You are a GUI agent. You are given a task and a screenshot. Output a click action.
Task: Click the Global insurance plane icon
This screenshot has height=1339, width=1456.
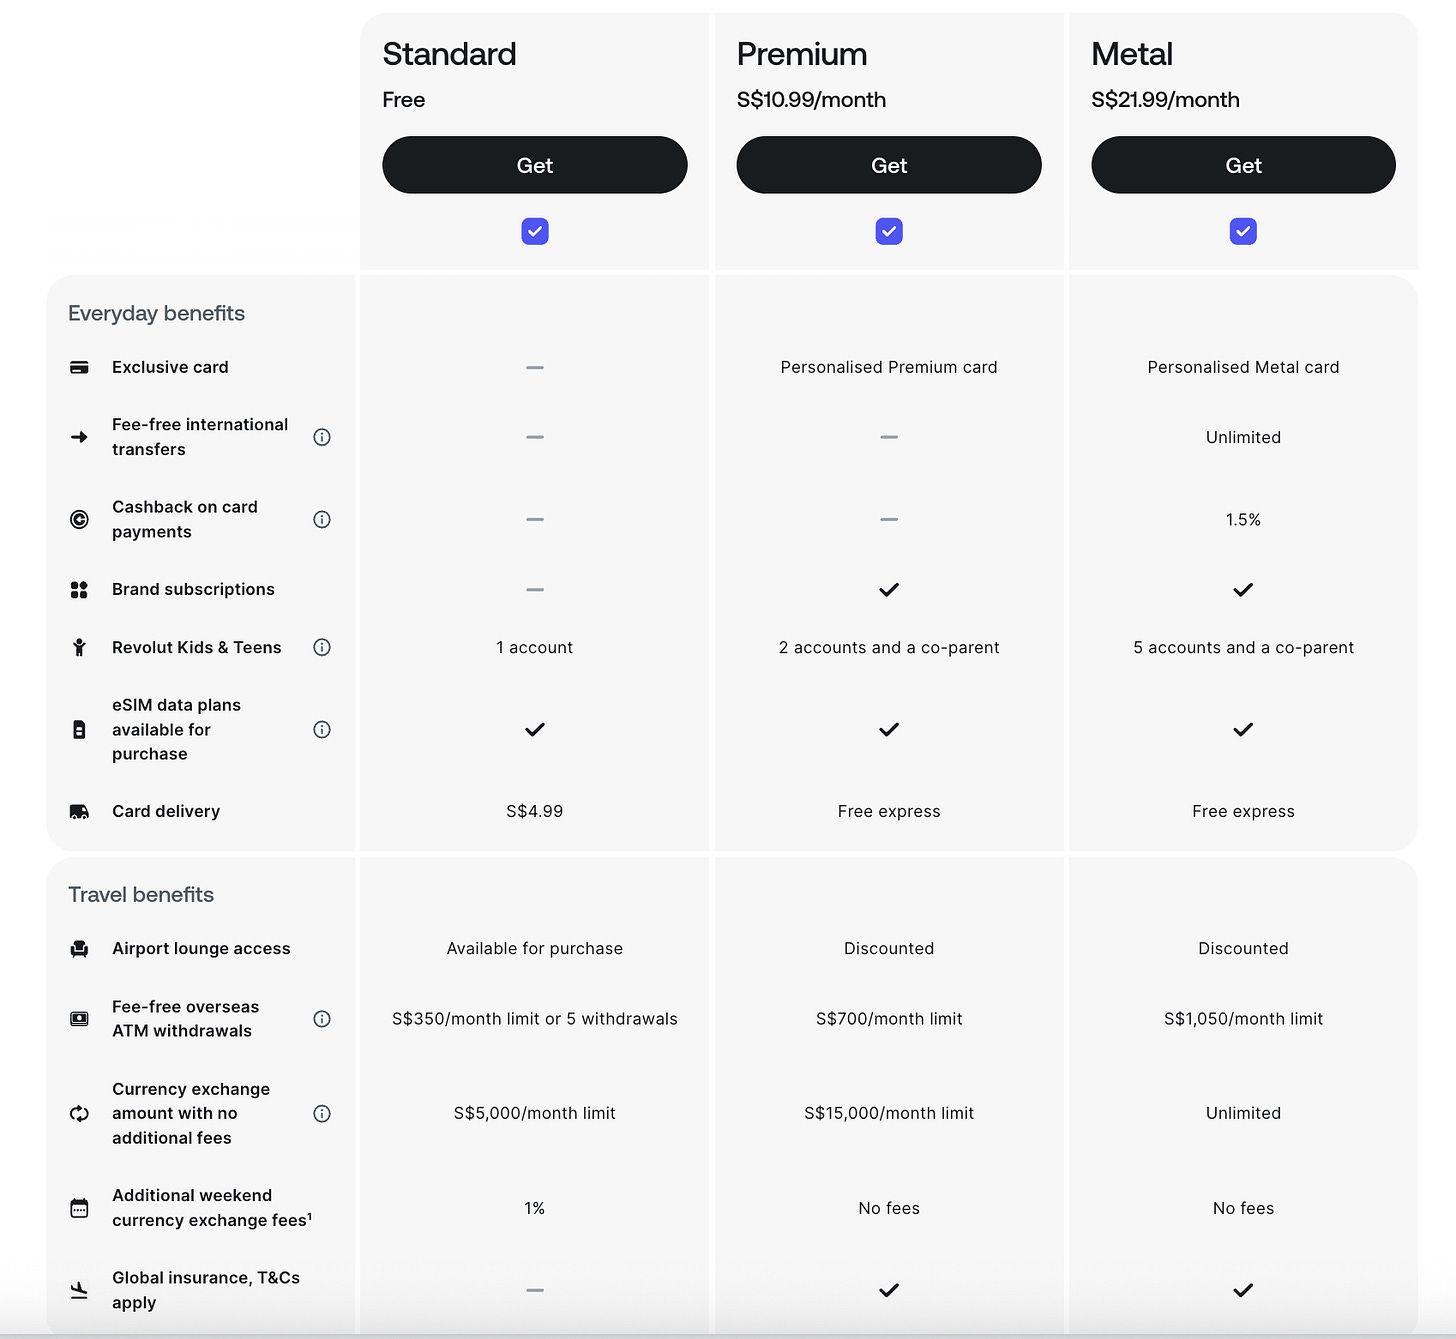coord(79,1290)
